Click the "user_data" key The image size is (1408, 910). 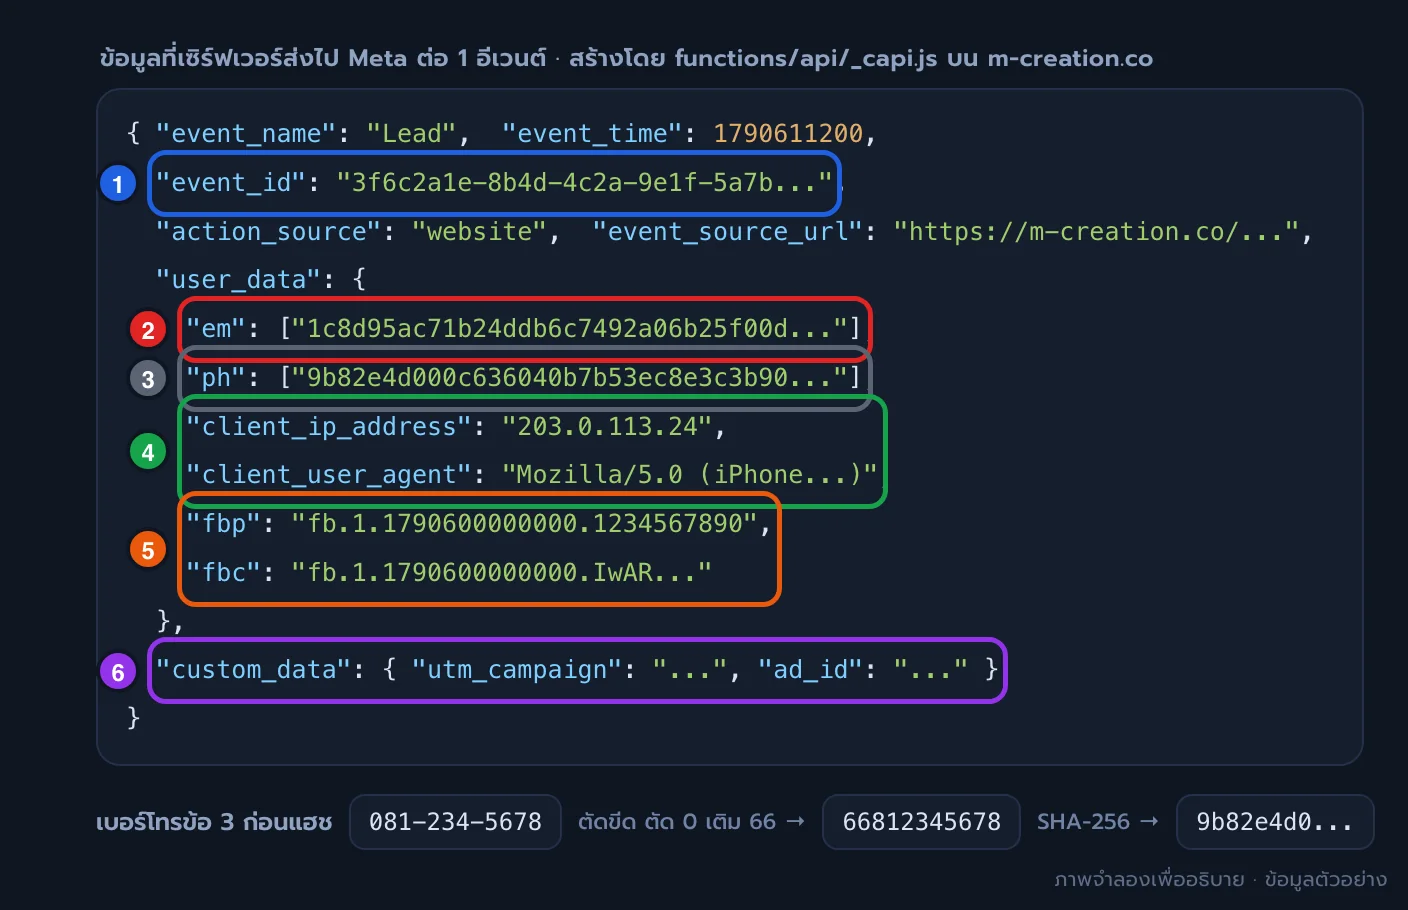coord(238,280)
